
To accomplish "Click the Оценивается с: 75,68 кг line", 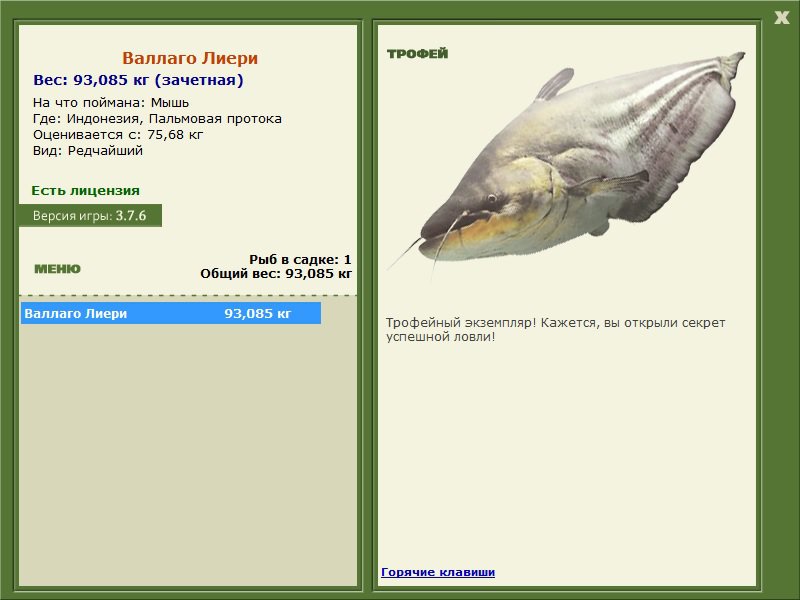I will (x=118, y=135).
